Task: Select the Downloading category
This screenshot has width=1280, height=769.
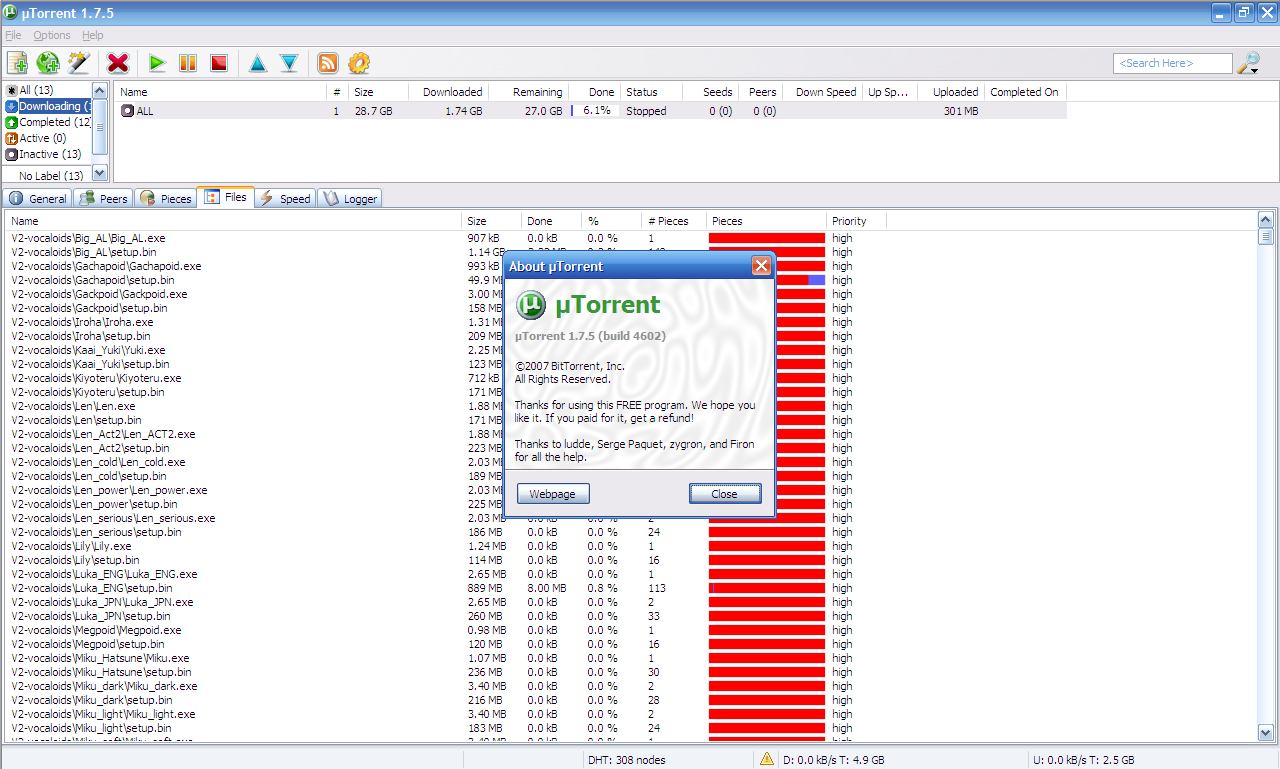Action: point(48,106)
